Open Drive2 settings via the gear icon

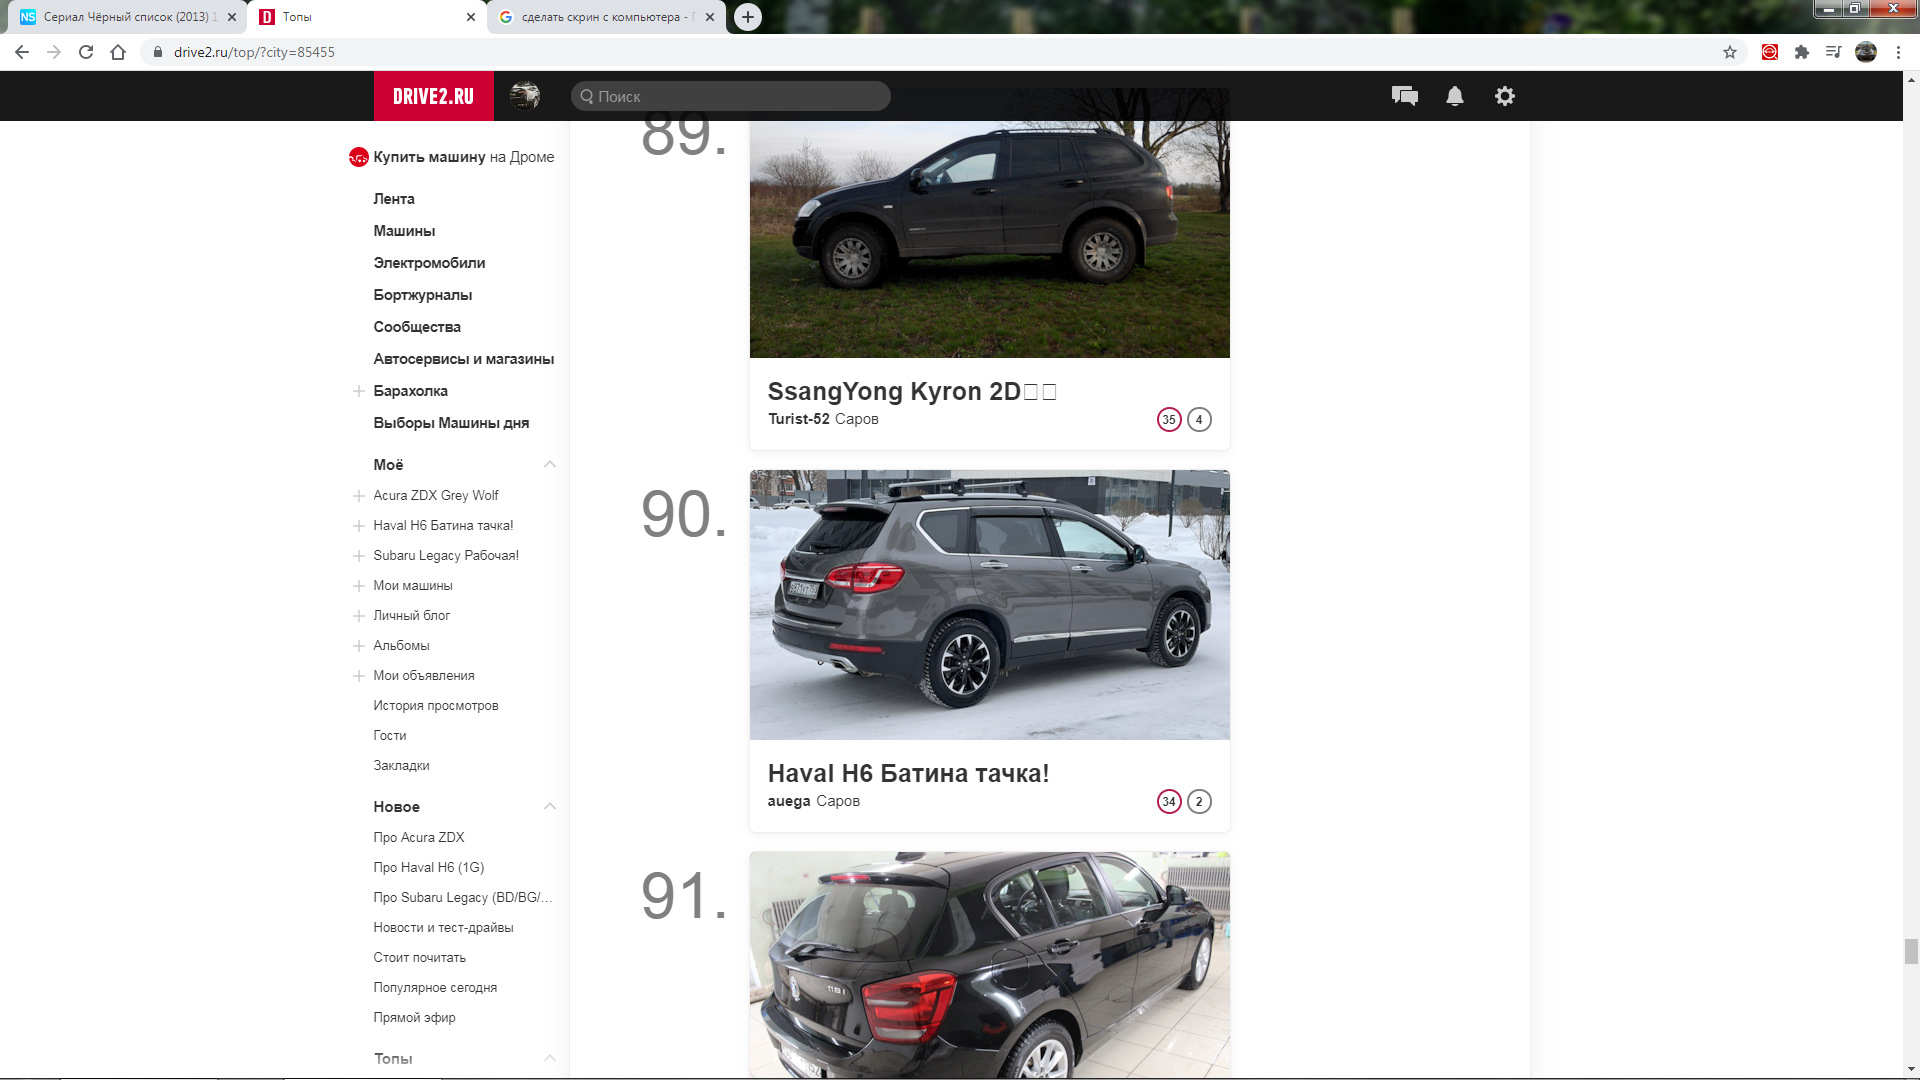[x=1504, y=96]
